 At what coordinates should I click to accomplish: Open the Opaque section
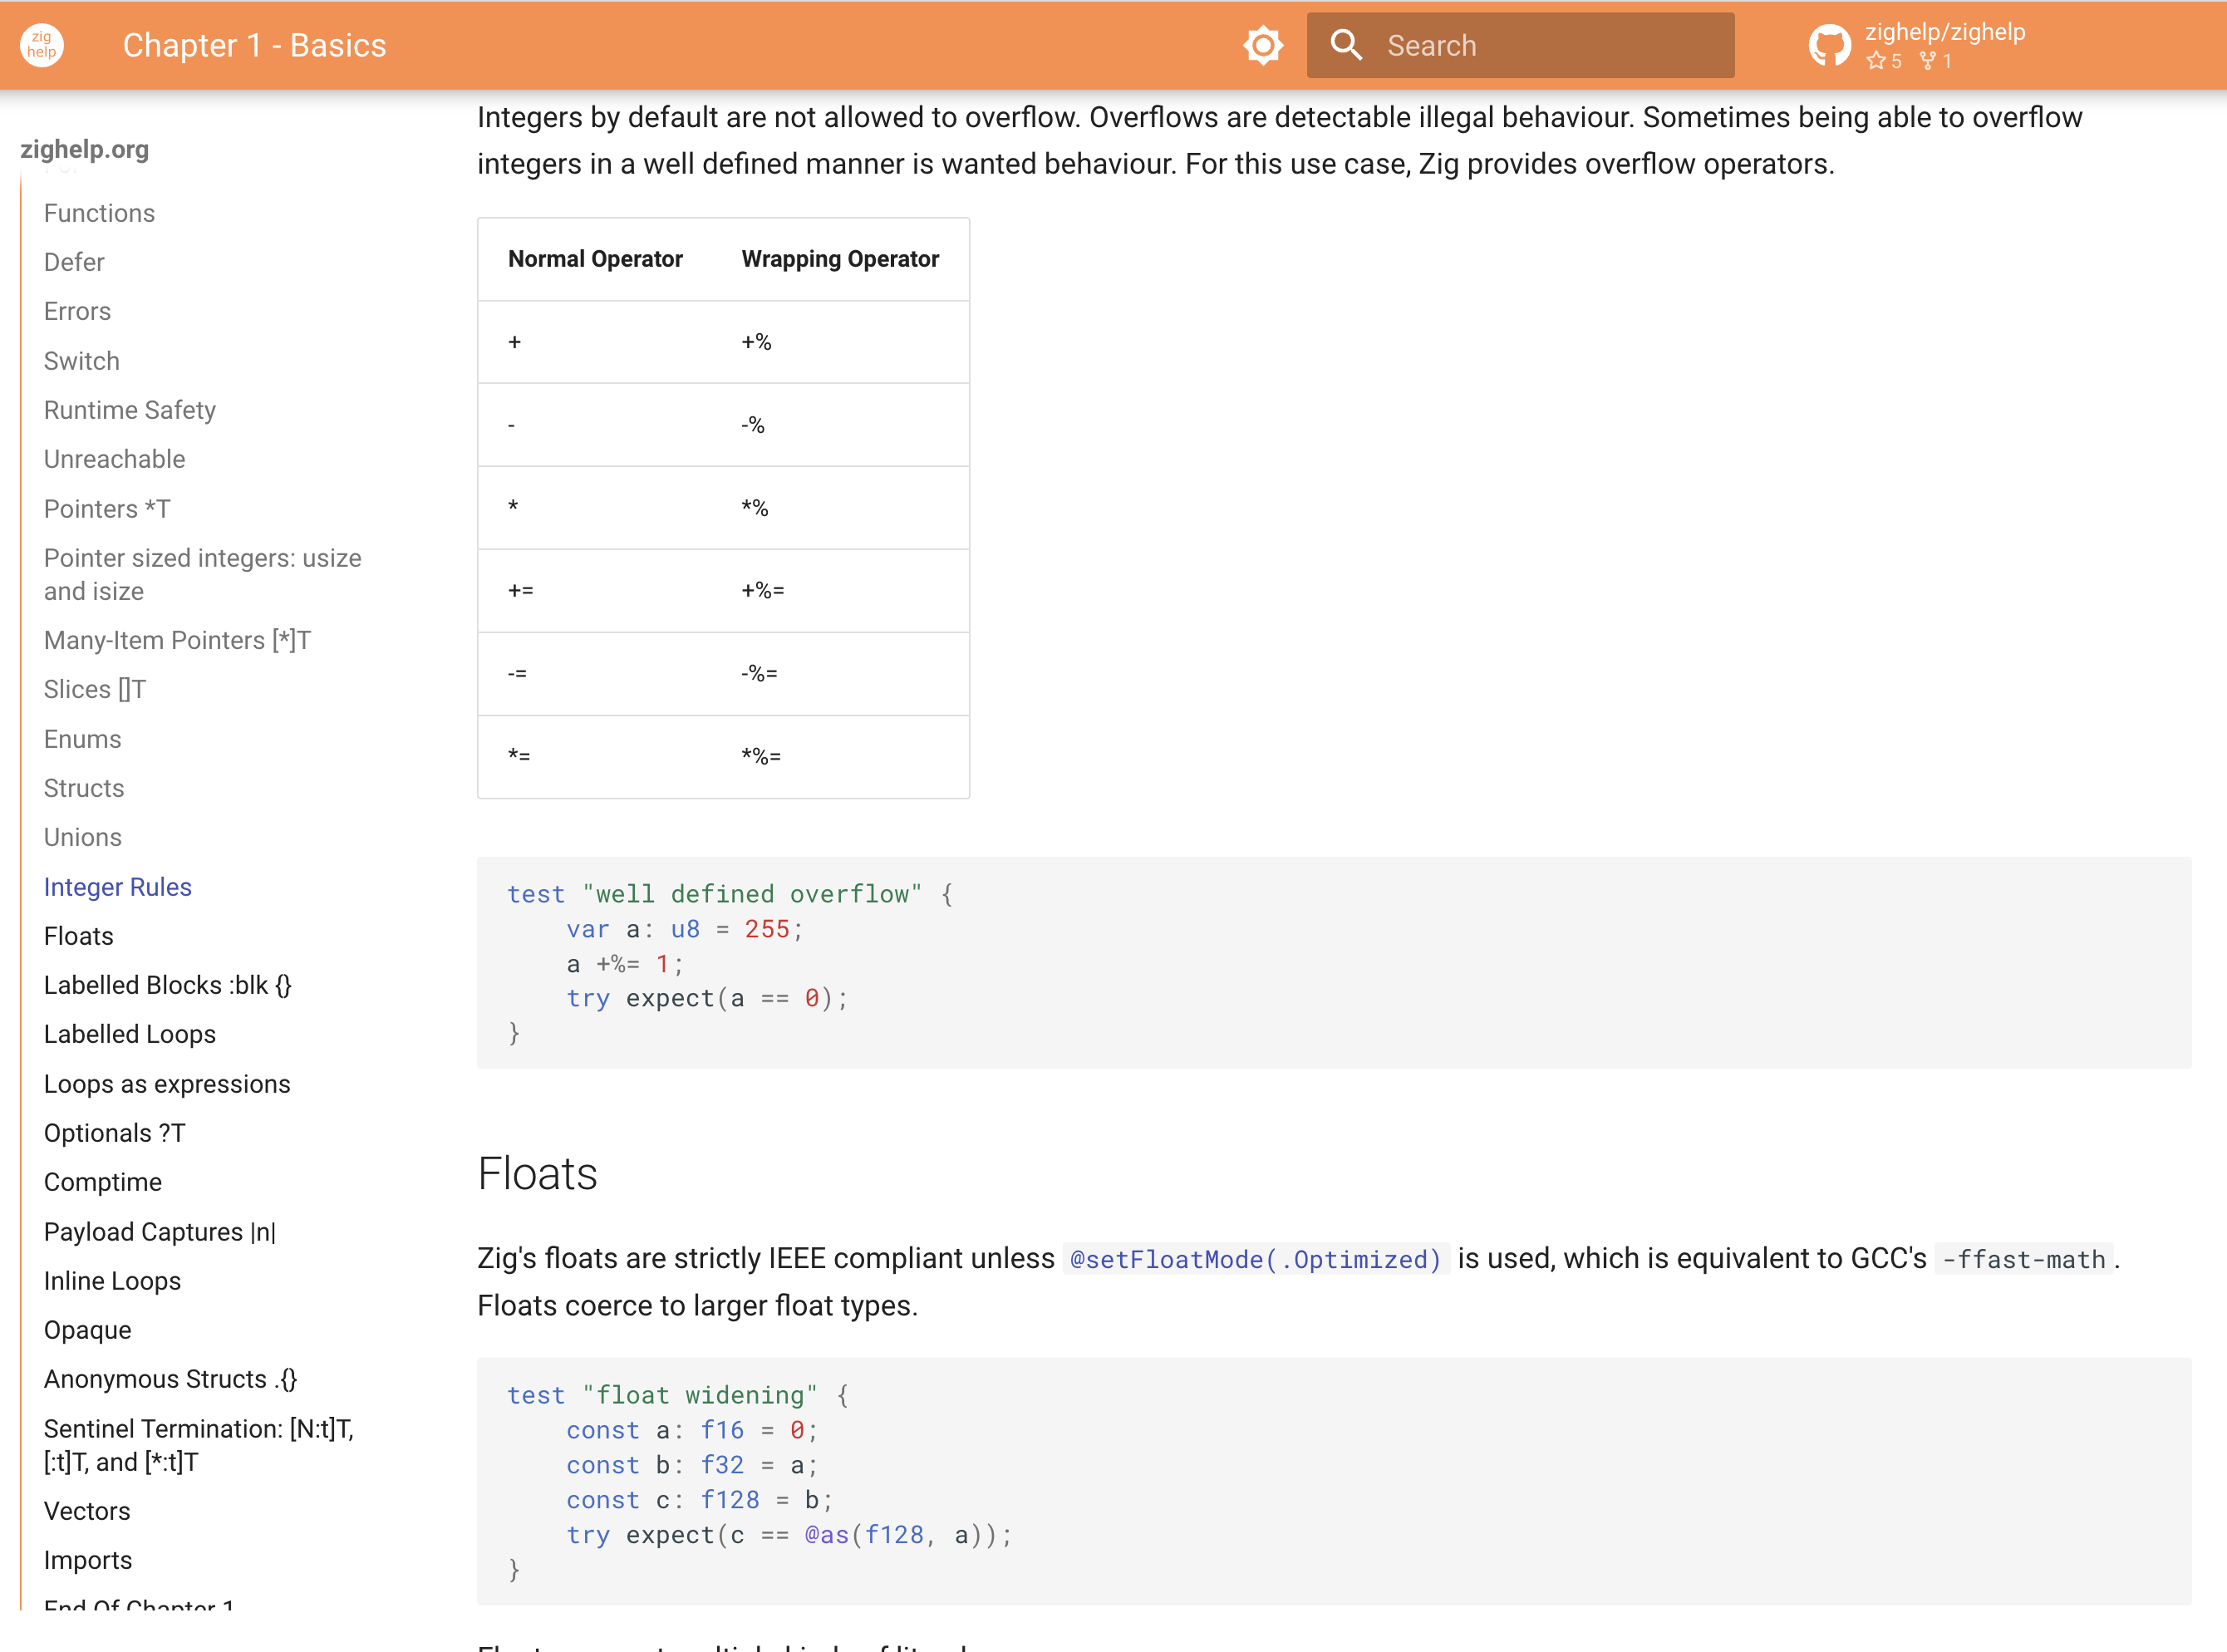87,1330
